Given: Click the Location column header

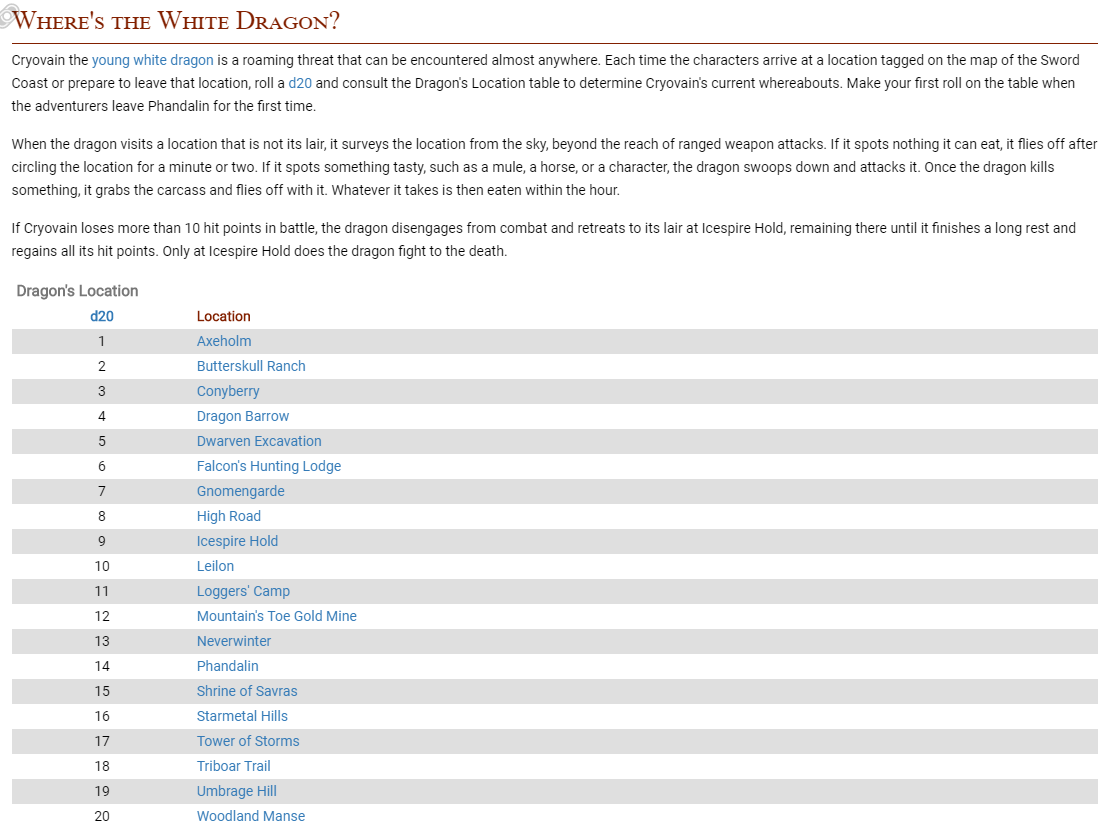Looking at the screenshot, I should (223, 316).
